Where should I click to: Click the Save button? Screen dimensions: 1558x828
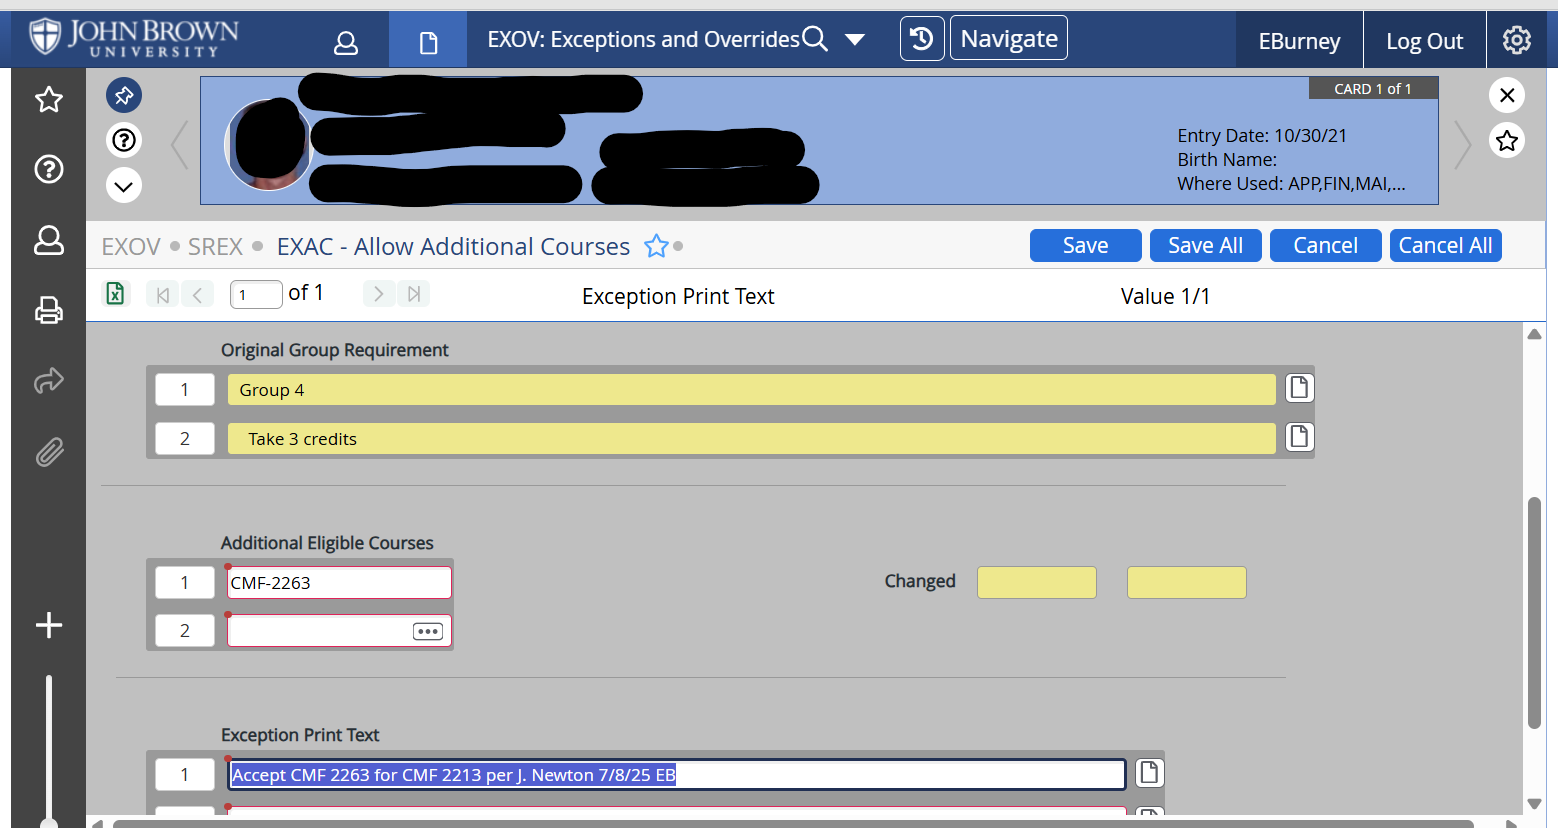[x=1085, y=246]
